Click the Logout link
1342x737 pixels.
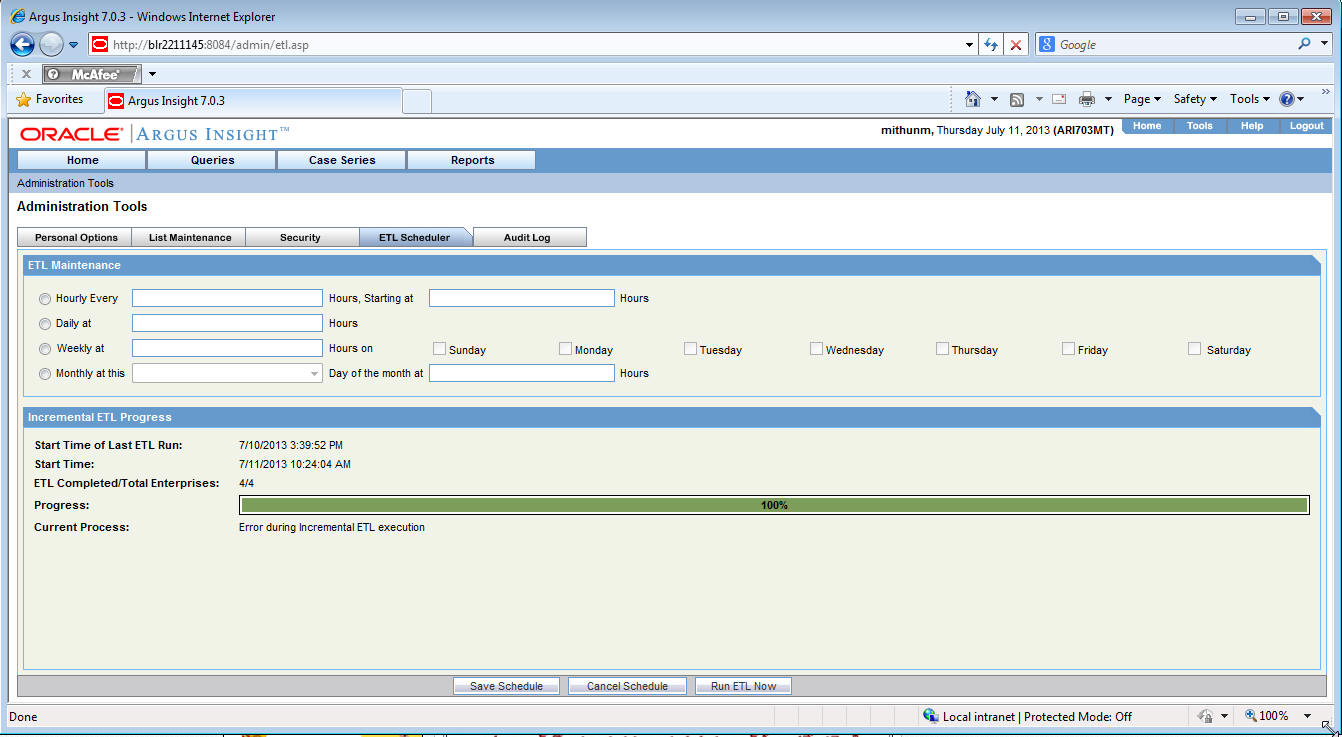pos(1306,126)
